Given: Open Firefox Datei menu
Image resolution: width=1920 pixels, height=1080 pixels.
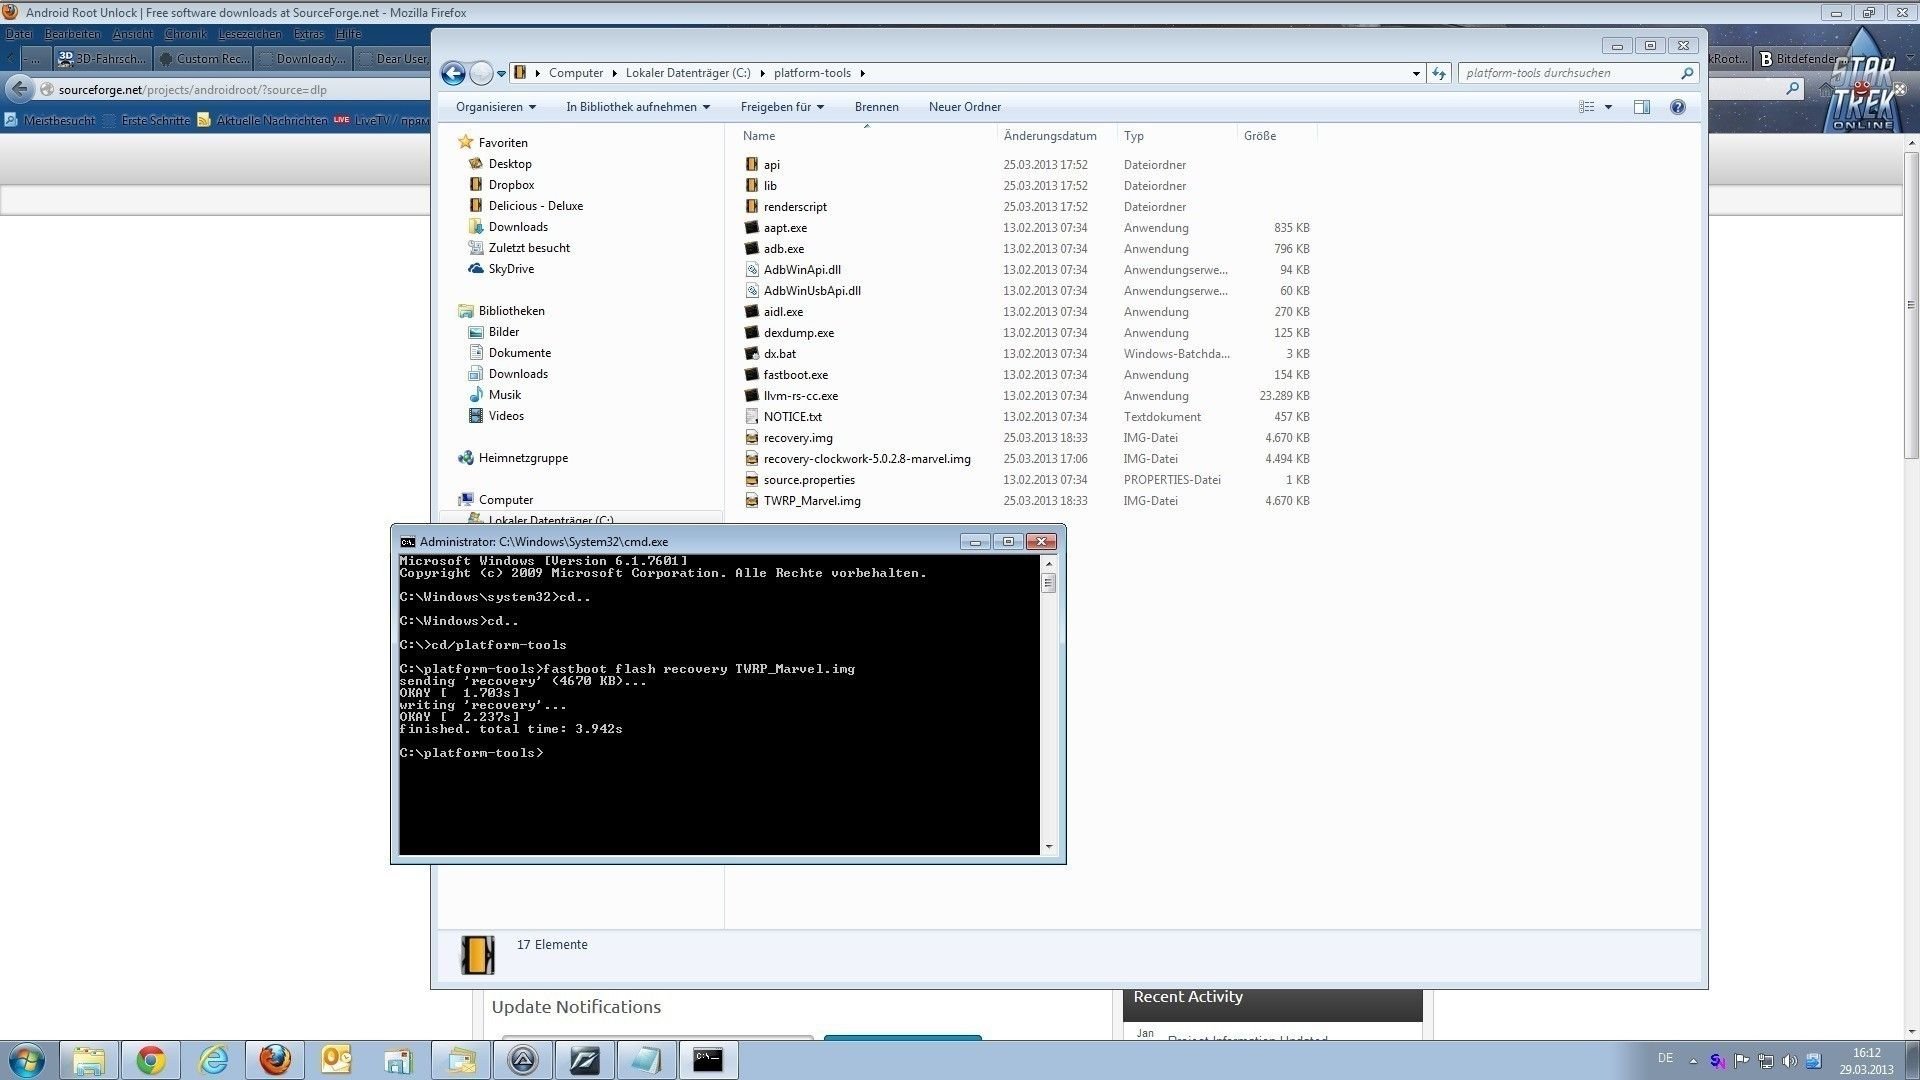Looking at the screenshot, I should point(18,34).
